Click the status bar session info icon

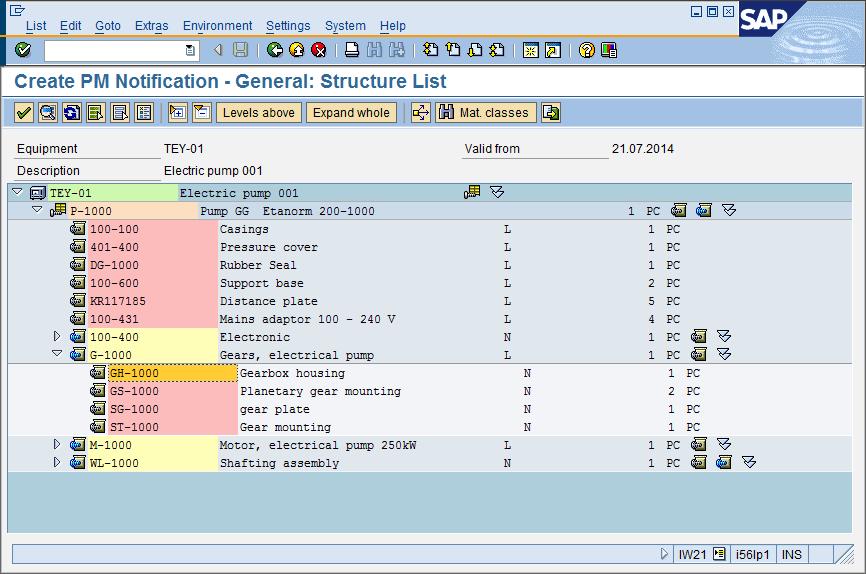(x=719, y=554)
